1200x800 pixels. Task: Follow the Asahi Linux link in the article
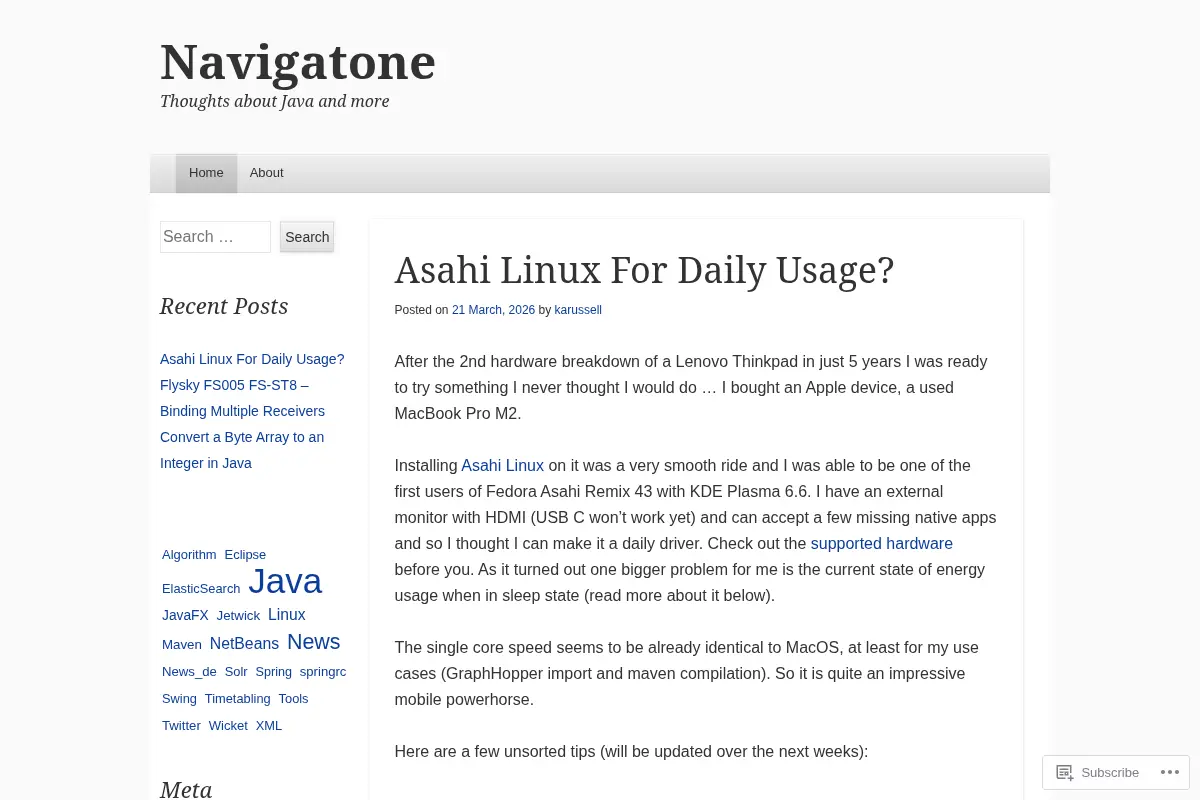pyautogui.click(x=502, y=465)
